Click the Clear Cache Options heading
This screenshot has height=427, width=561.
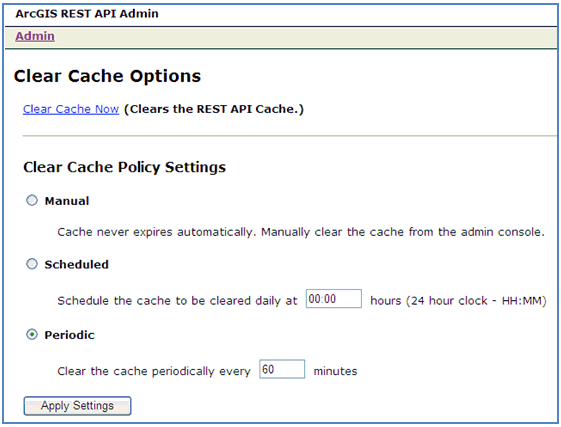tap(107, 76)
